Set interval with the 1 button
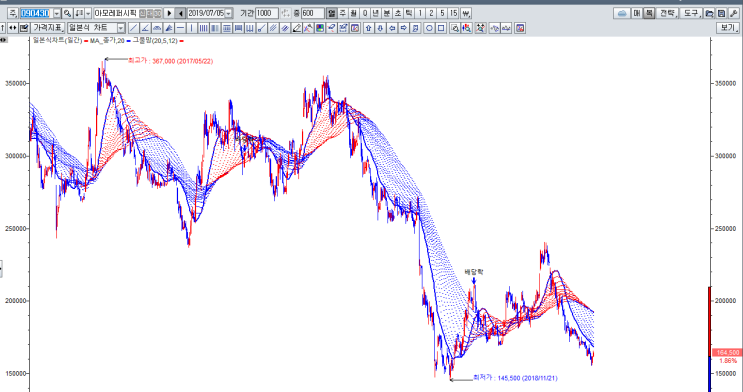Image resolution: width=743 pixels, height=392 pixels. (x=420, y=13)
